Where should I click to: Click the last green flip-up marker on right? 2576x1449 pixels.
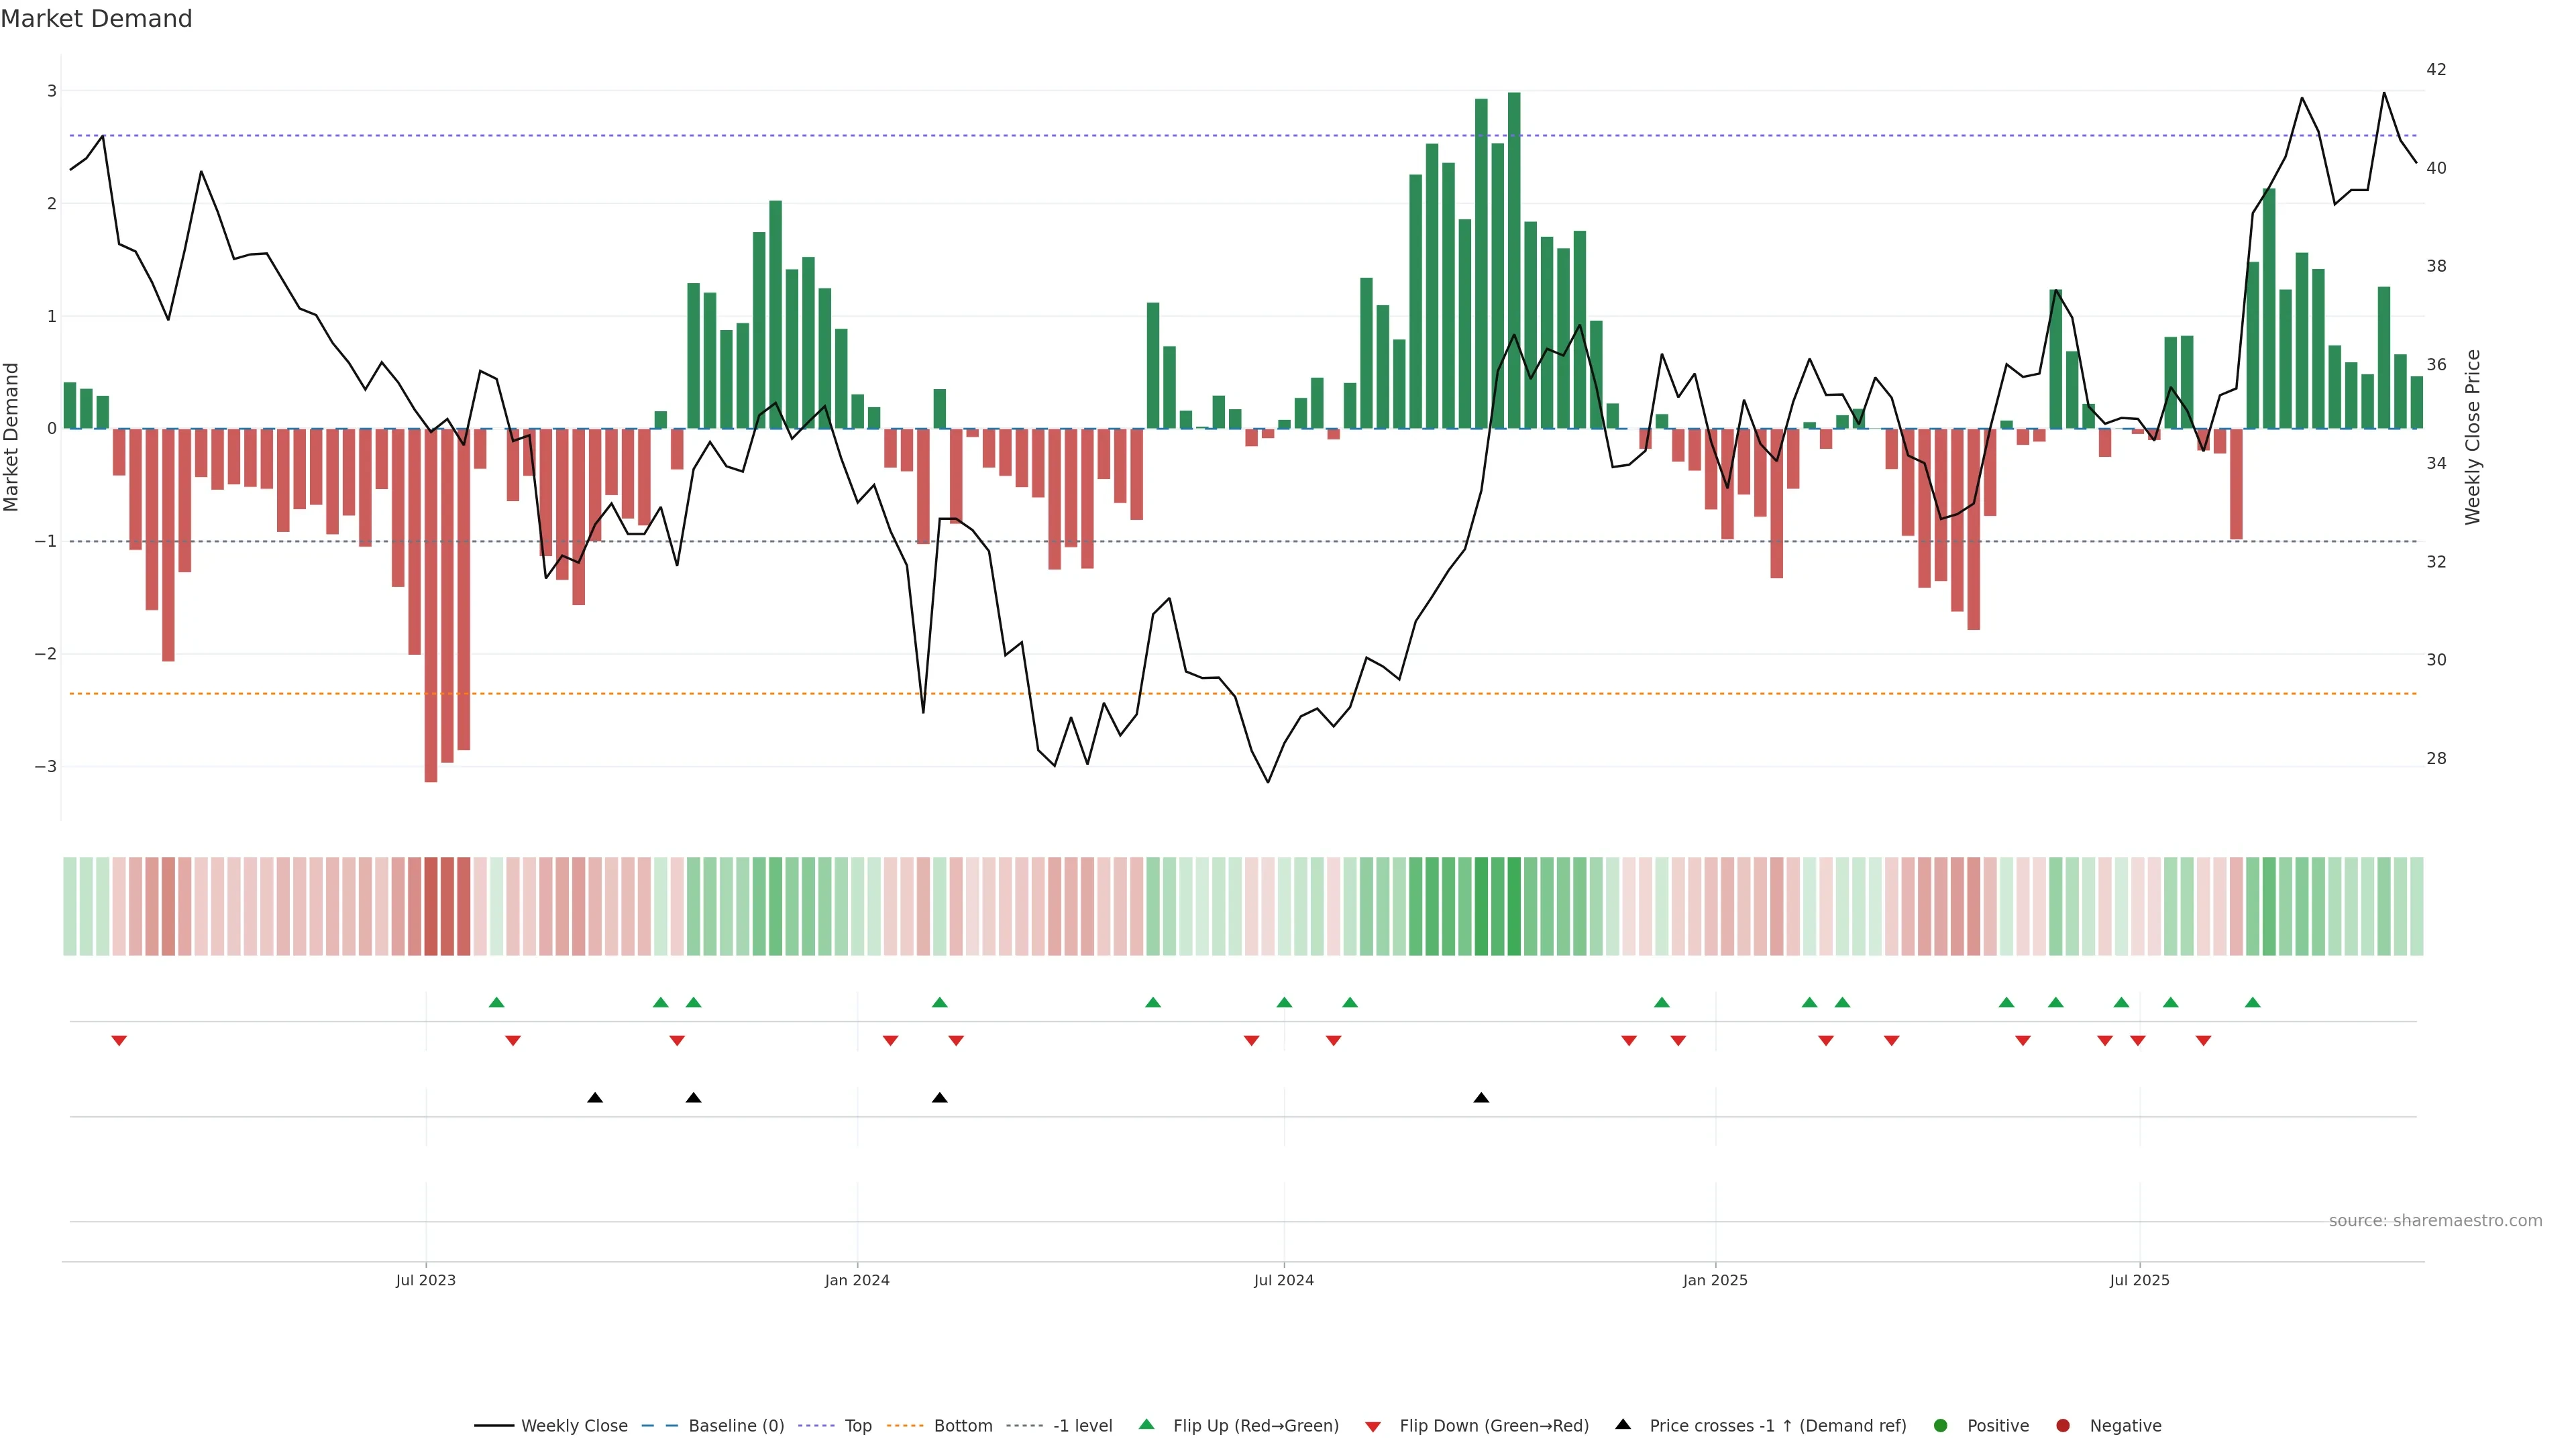point(2252,1002)
